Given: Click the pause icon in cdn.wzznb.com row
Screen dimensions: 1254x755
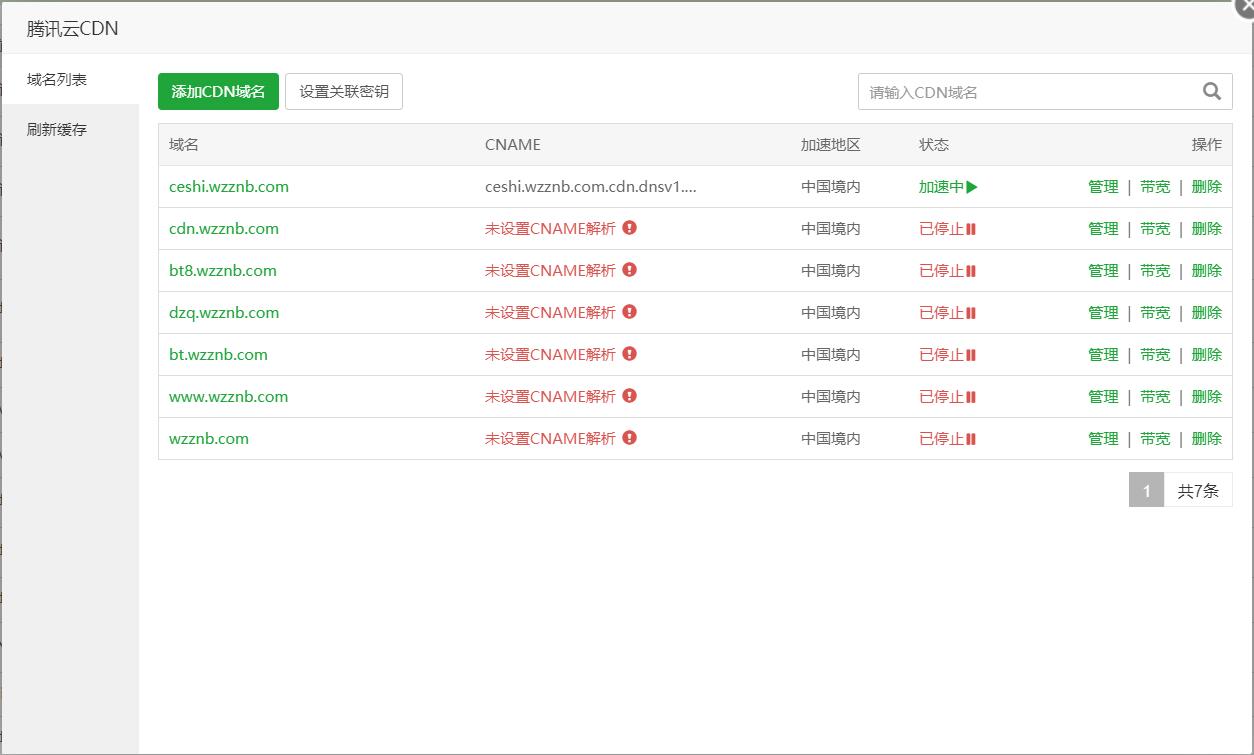Looking at the screenshot, I should click(x=971, y=229).
